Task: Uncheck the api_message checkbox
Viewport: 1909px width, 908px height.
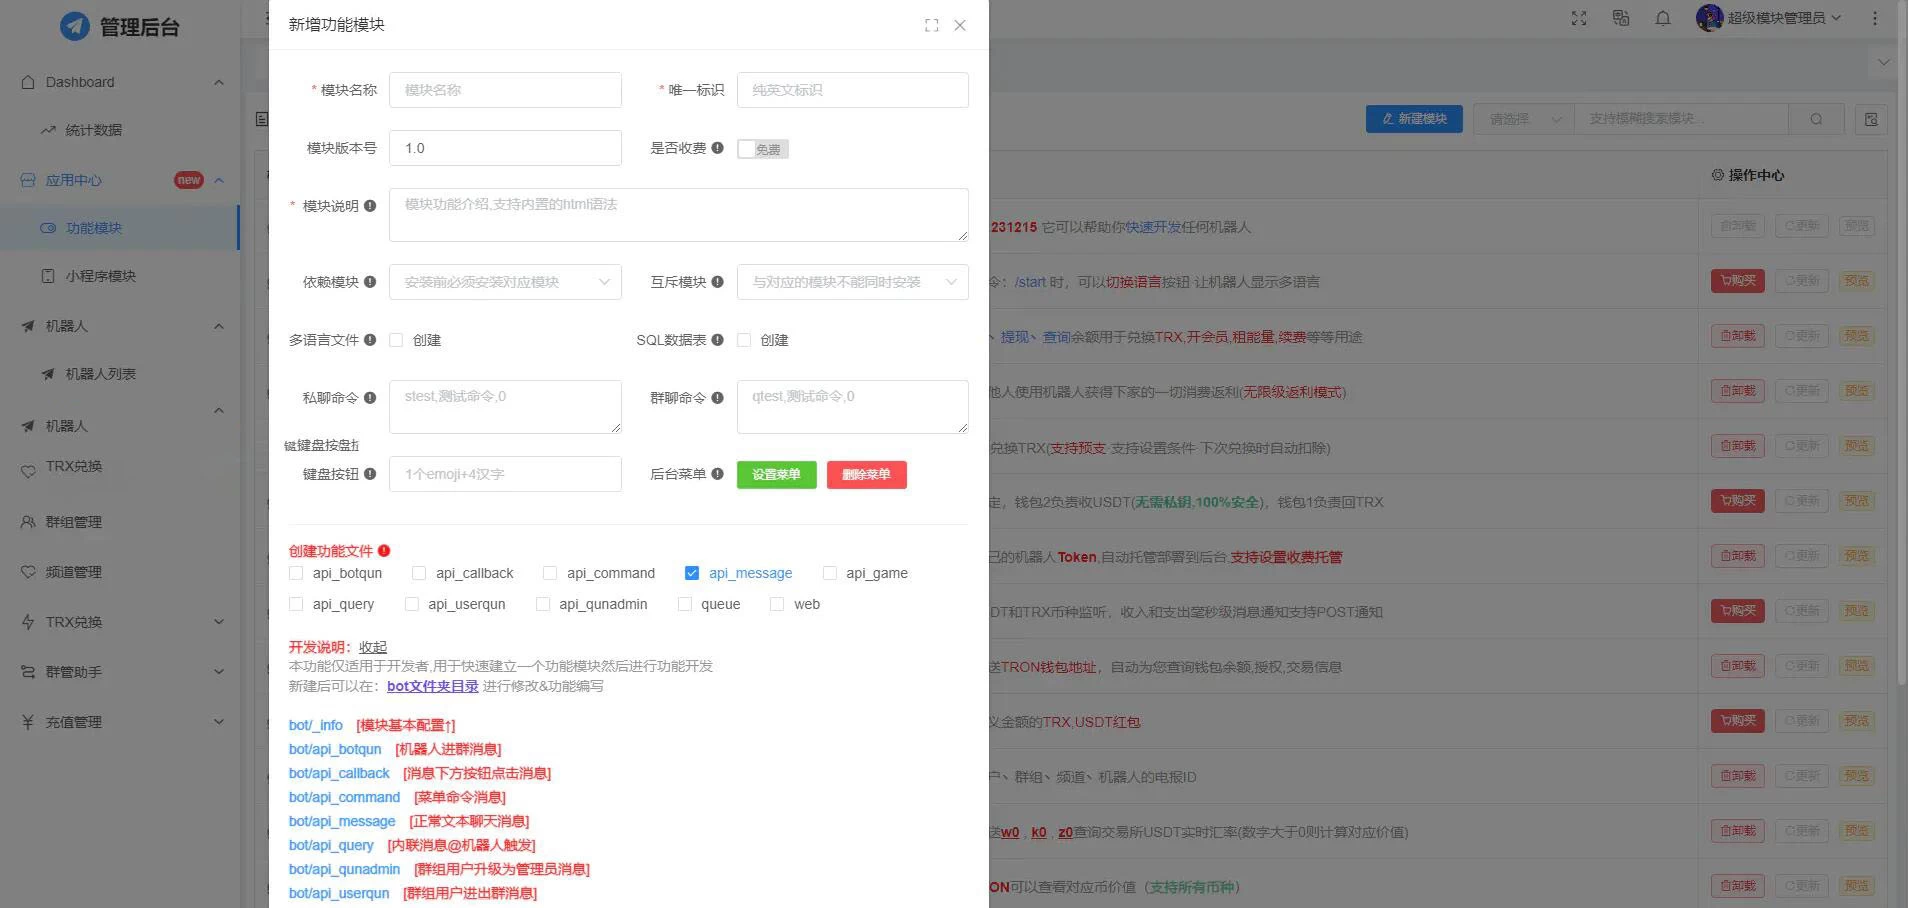Action: coord(692,573)
